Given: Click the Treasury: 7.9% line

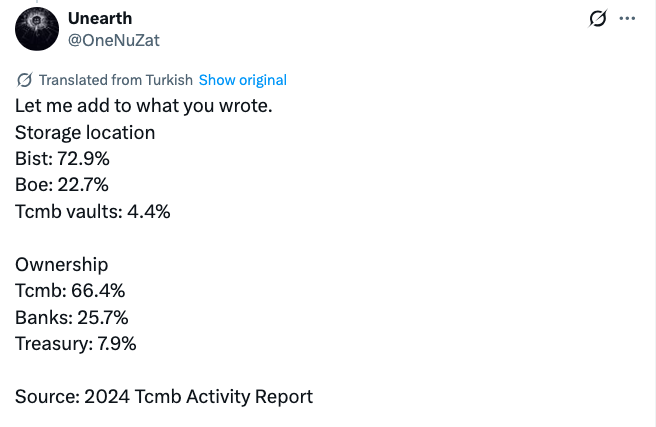Looking at the screenshot, I should click(x=75, y=344).
